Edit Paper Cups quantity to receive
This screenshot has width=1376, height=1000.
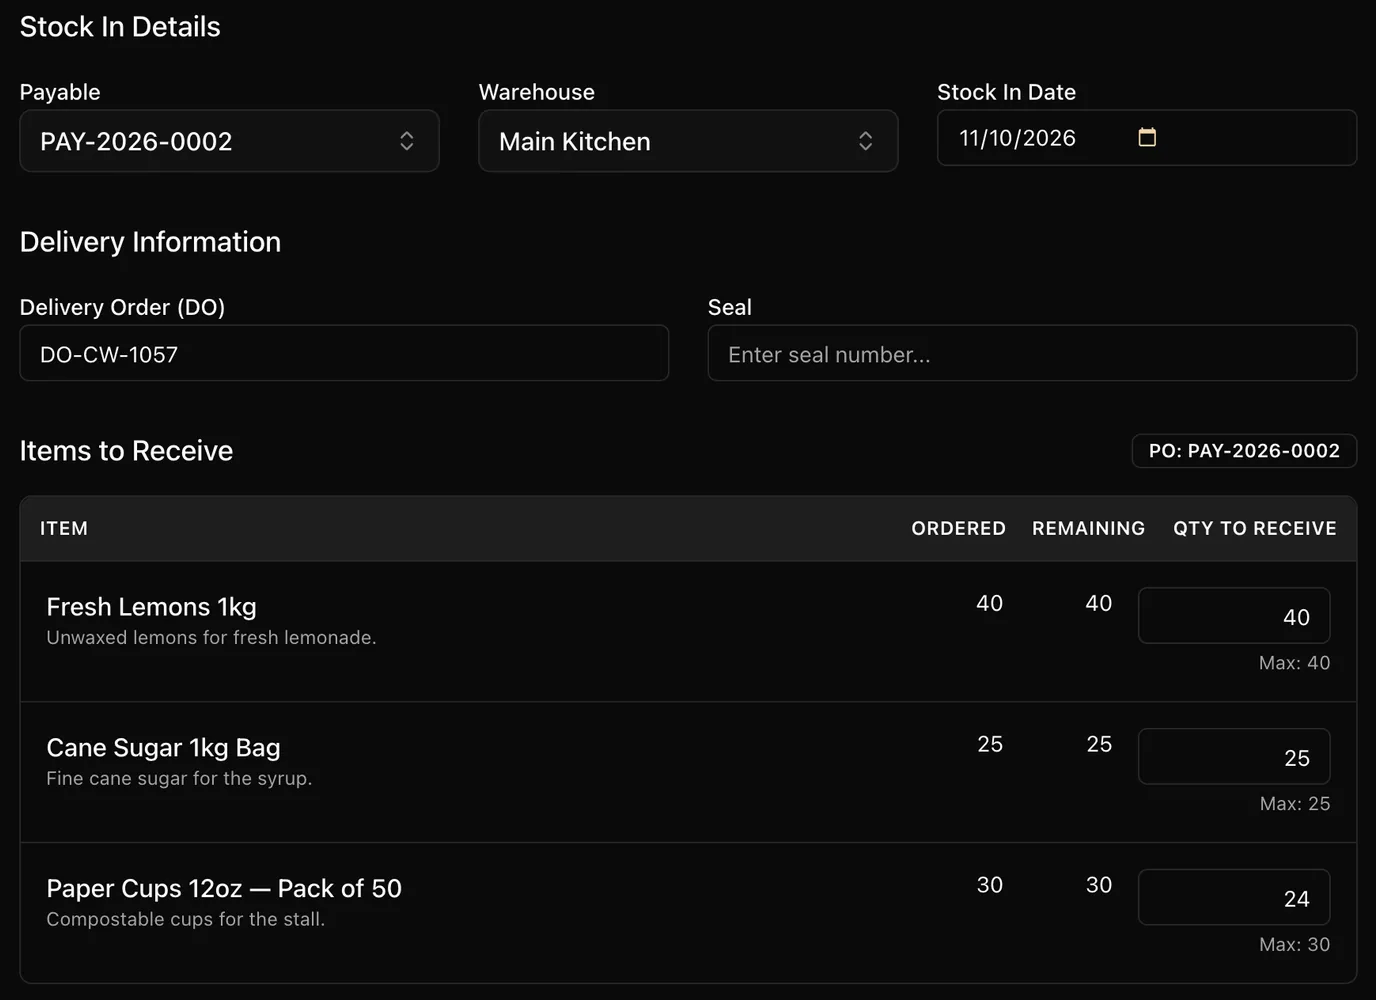coord(1234,898)
